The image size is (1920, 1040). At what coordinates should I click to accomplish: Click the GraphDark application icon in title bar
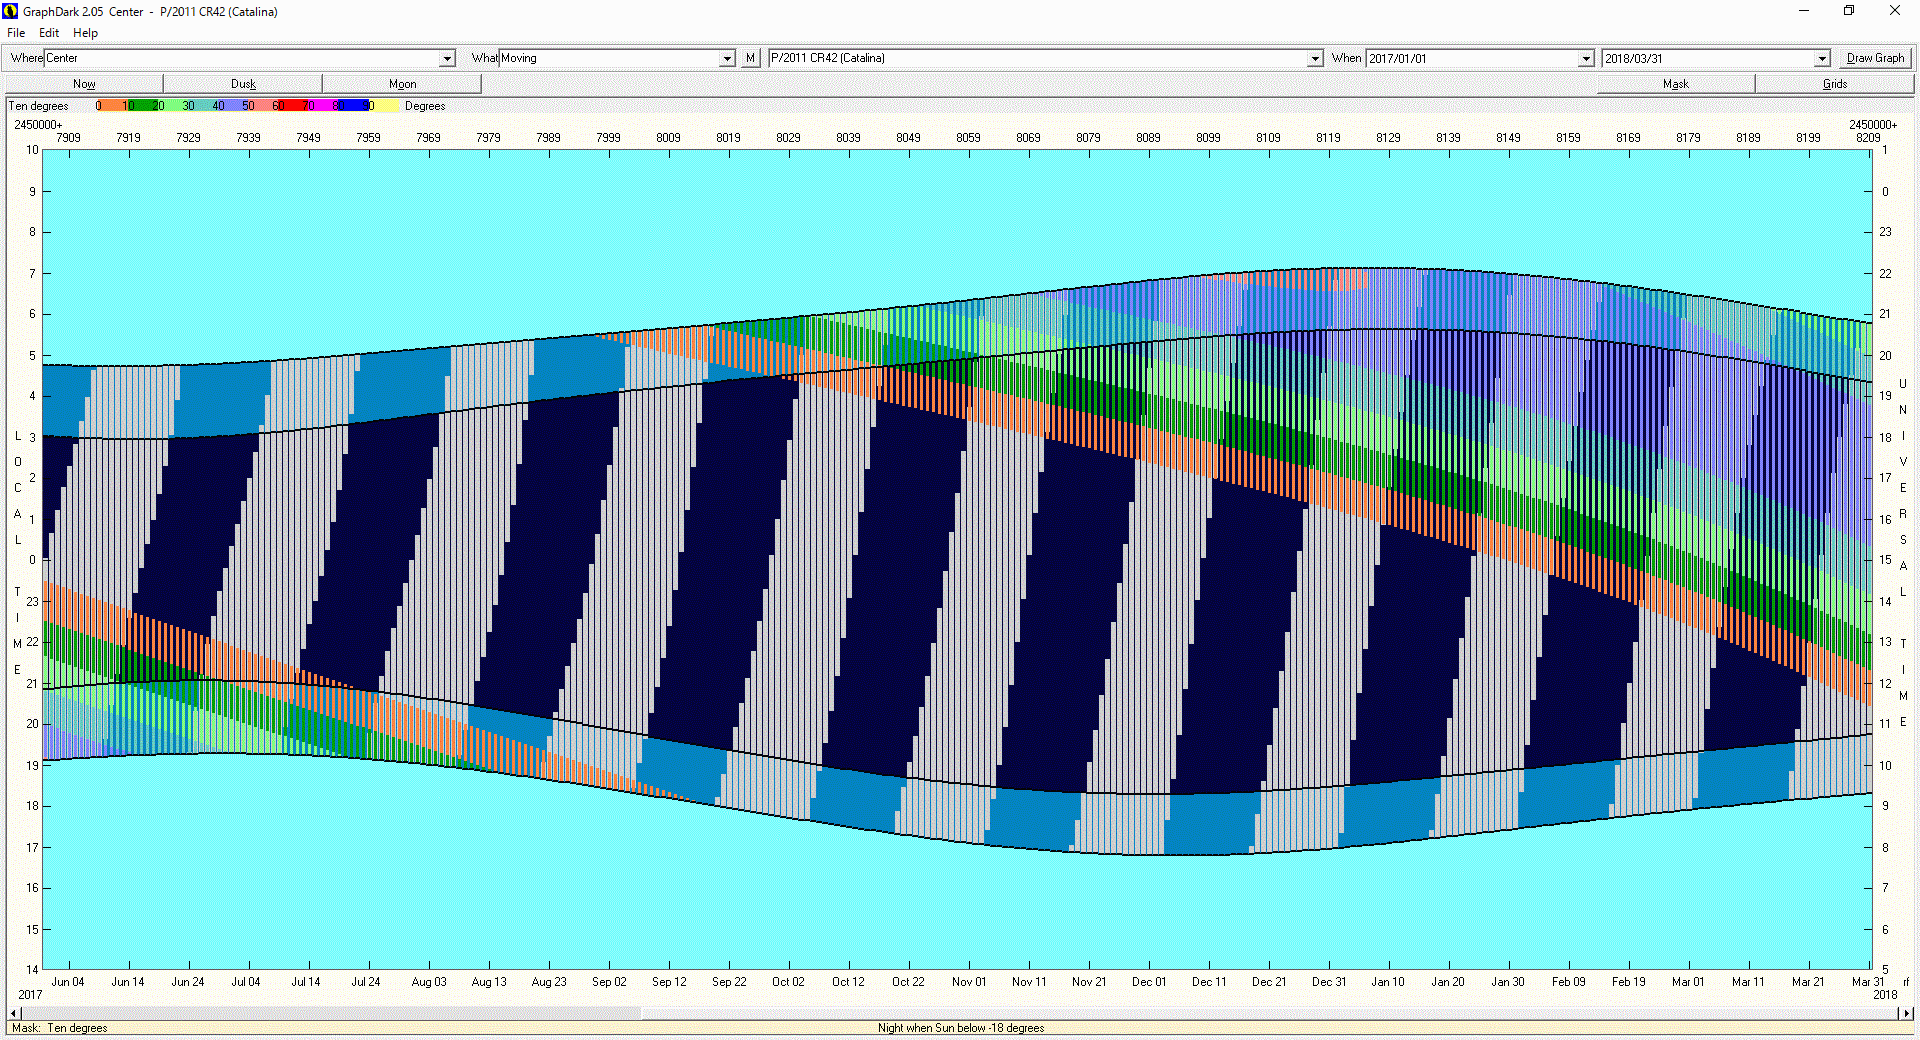(x=11, y=12)
